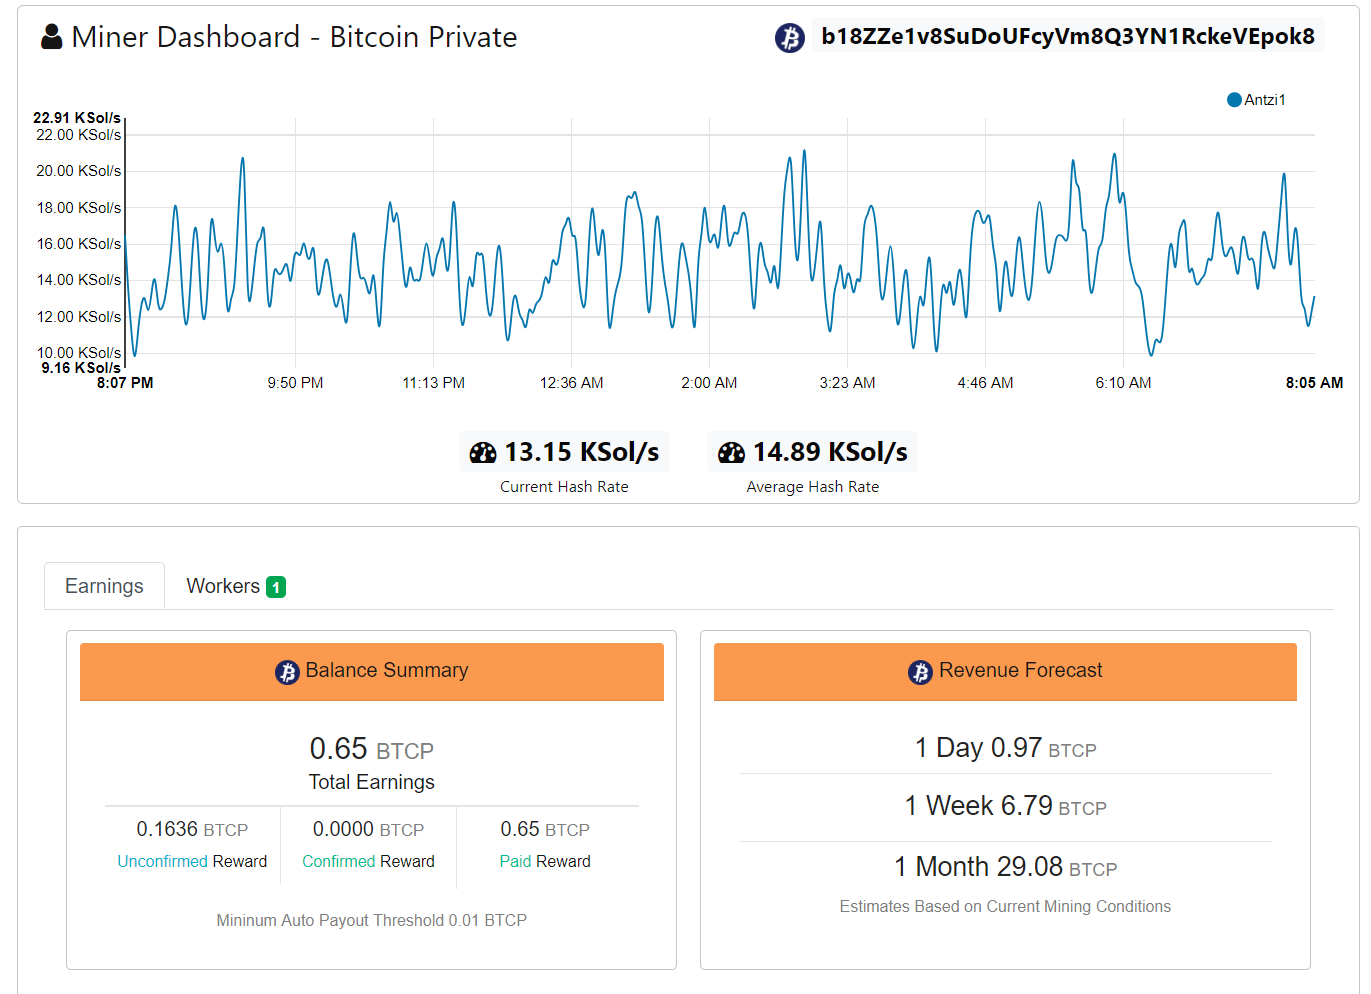
Task: Click the Mininum Auto Payout Threshold text
Action: (x=372, y=920)
